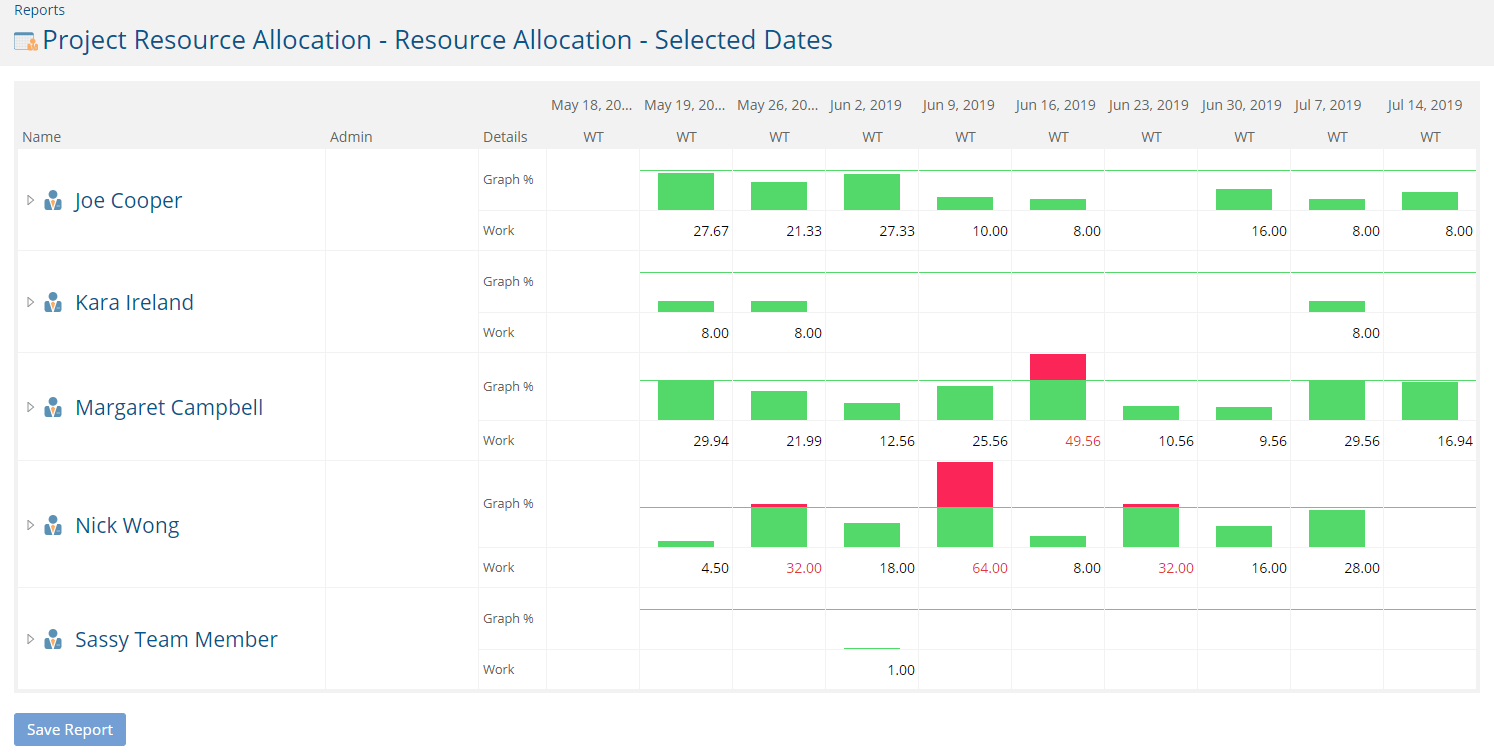Screen dimensions: 1494x756
Task: Open Margaret Campbell's resource link
Action: click(x=169, y=408)
